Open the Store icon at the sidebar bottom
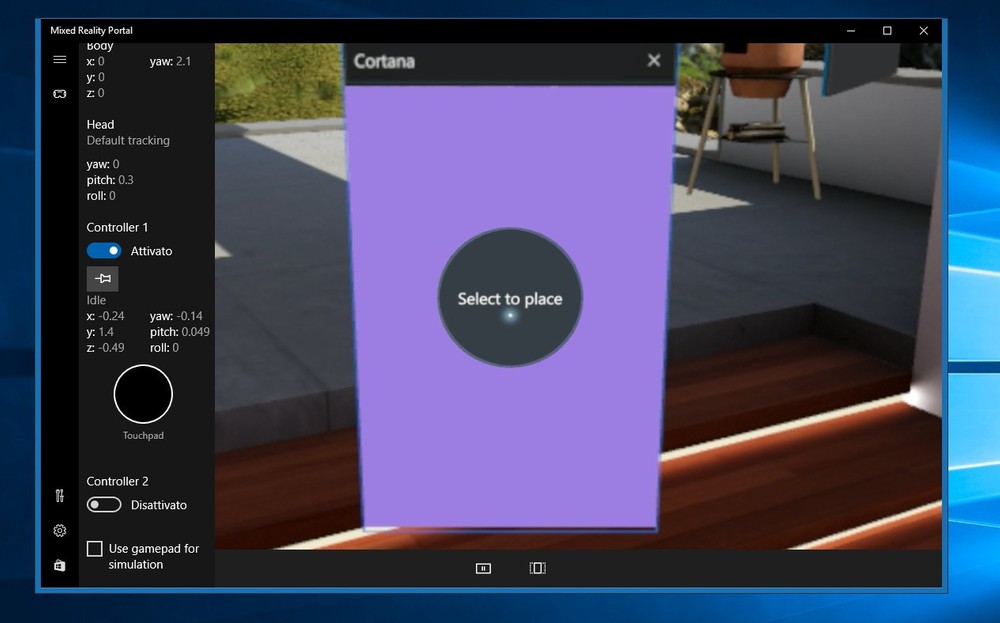 pos(59,566)
